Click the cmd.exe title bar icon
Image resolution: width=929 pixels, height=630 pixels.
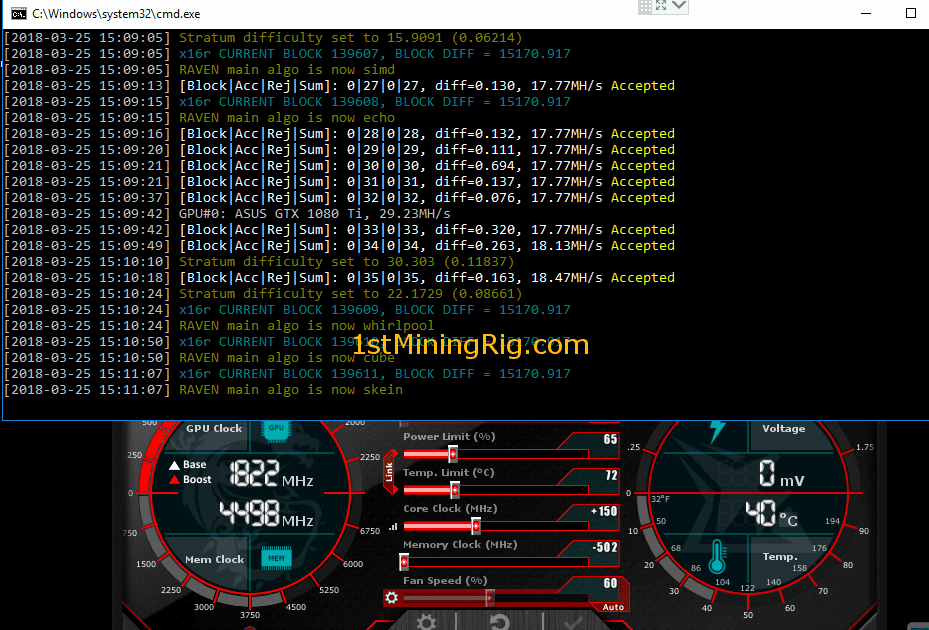[x=18, y=13]
